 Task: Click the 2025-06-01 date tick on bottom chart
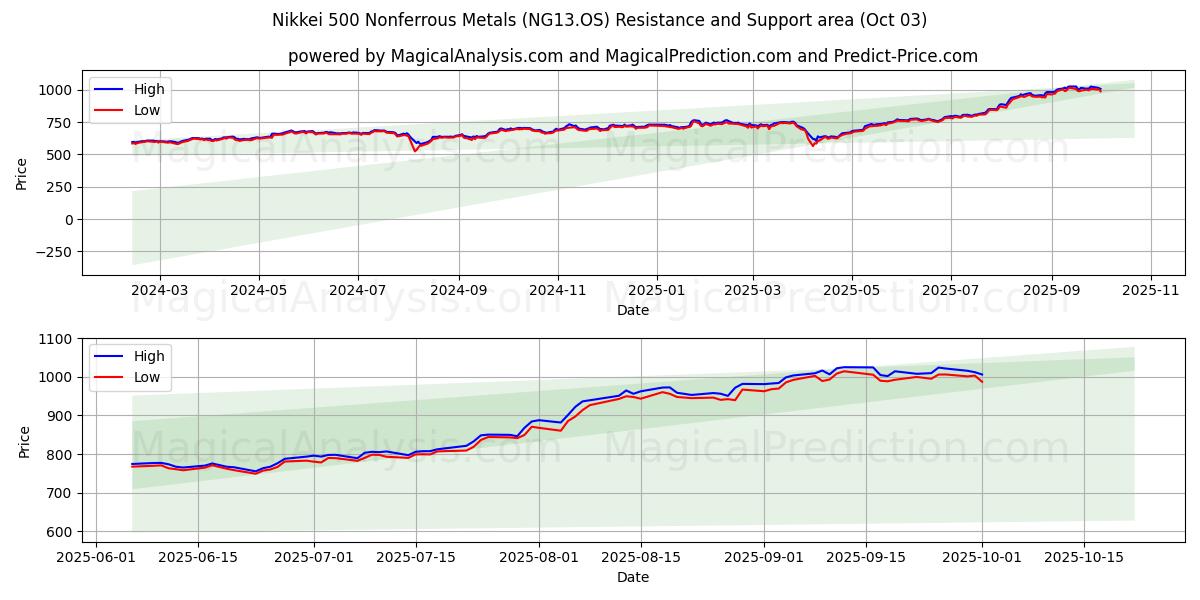coord(96,557)
